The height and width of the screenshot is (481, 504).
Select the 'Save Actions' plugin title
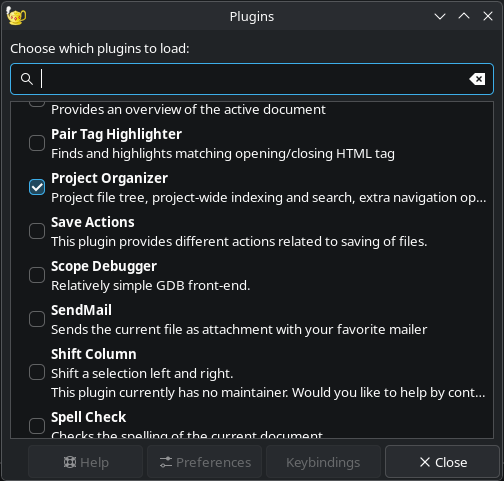point(93,222)
